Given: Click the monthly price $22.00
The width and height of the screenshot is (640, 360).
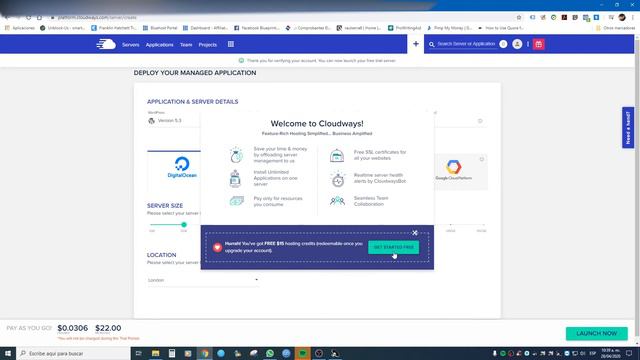Looking at the screenshot, I should [x=108, y=328].
